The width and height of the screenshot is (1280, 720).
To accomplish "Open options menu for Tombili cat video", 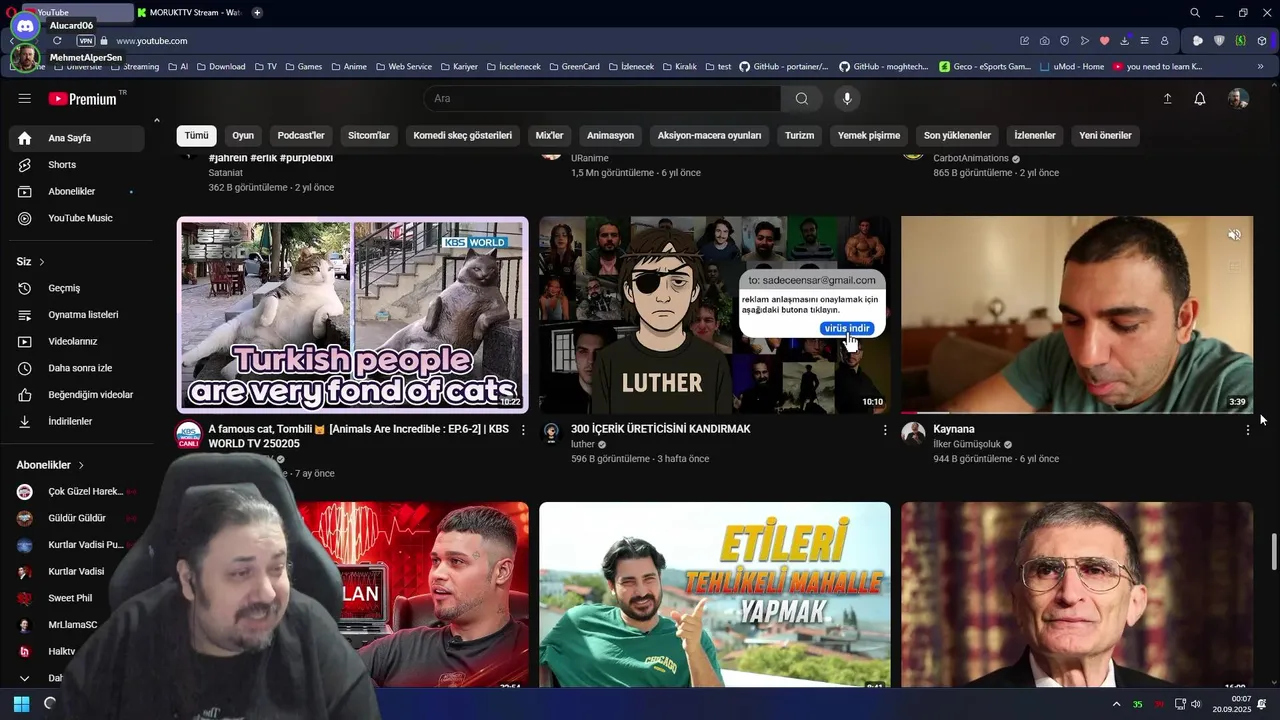I will [523, 430].
